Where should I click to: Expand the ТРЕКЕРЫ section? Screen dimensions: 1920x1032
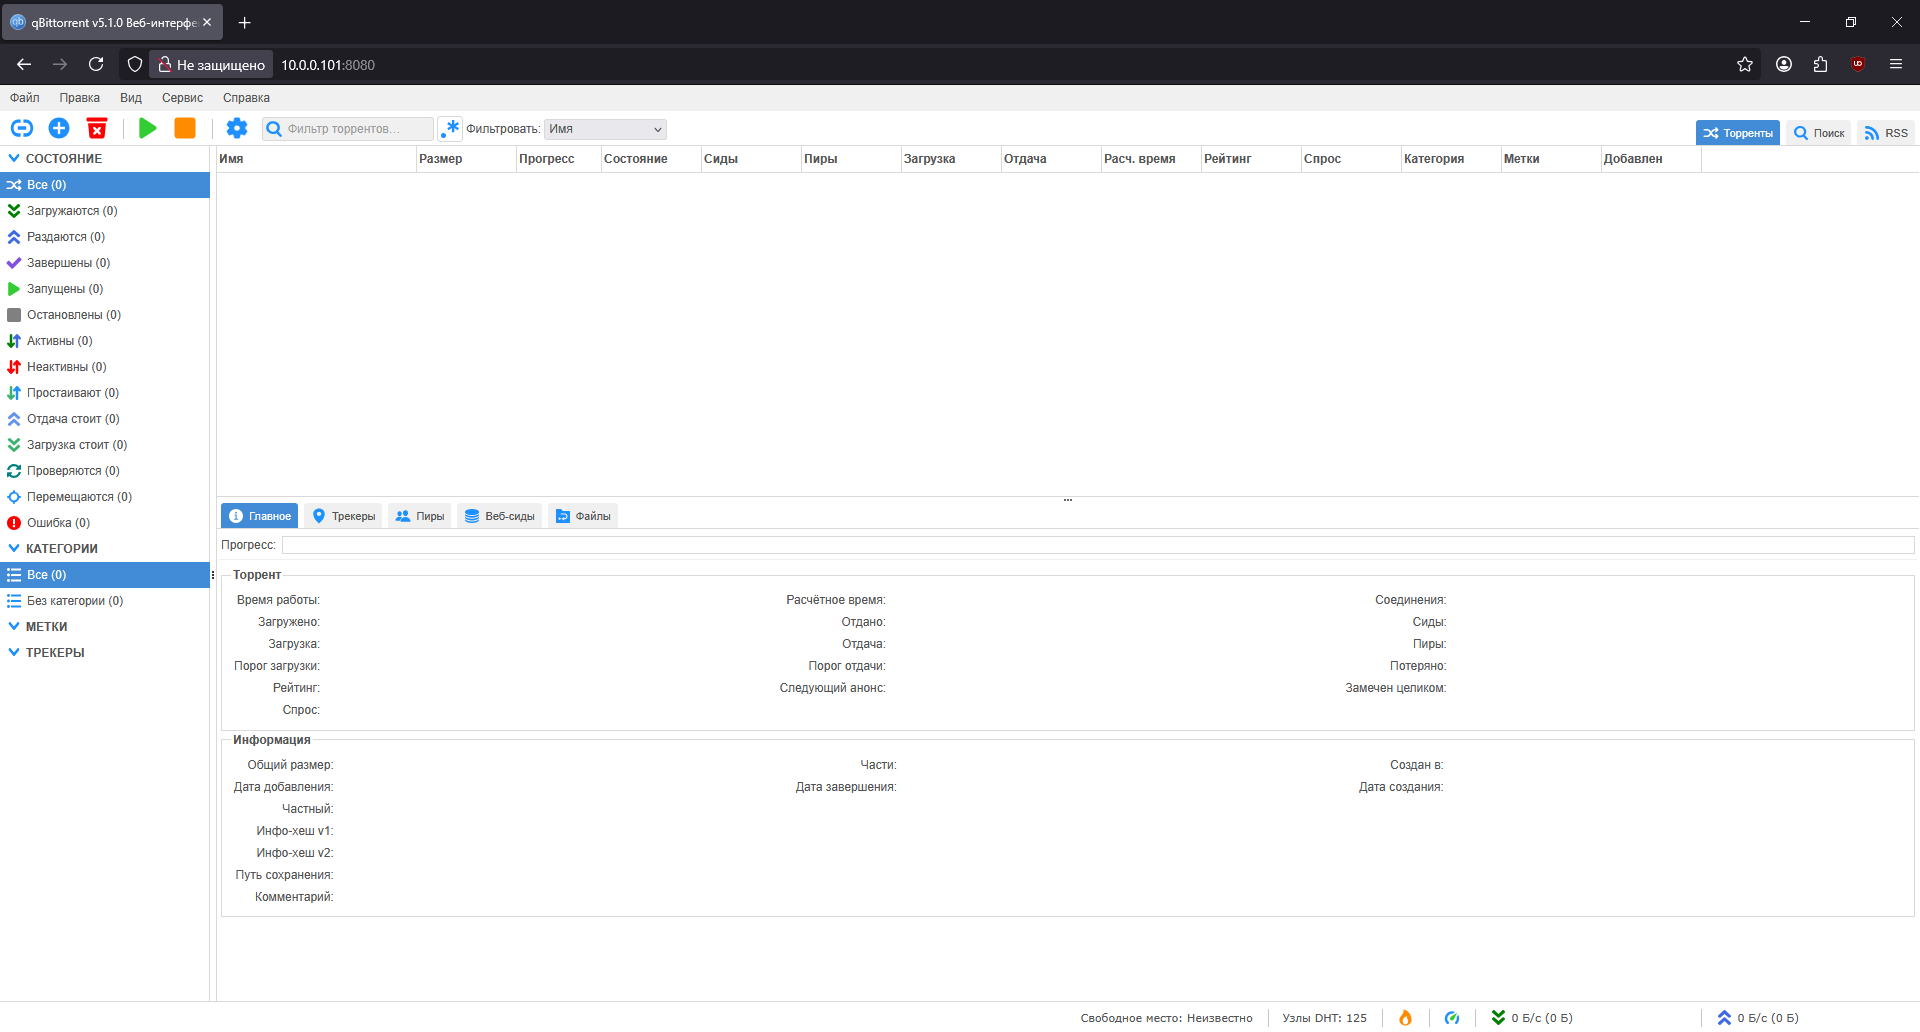pos(14,652)
